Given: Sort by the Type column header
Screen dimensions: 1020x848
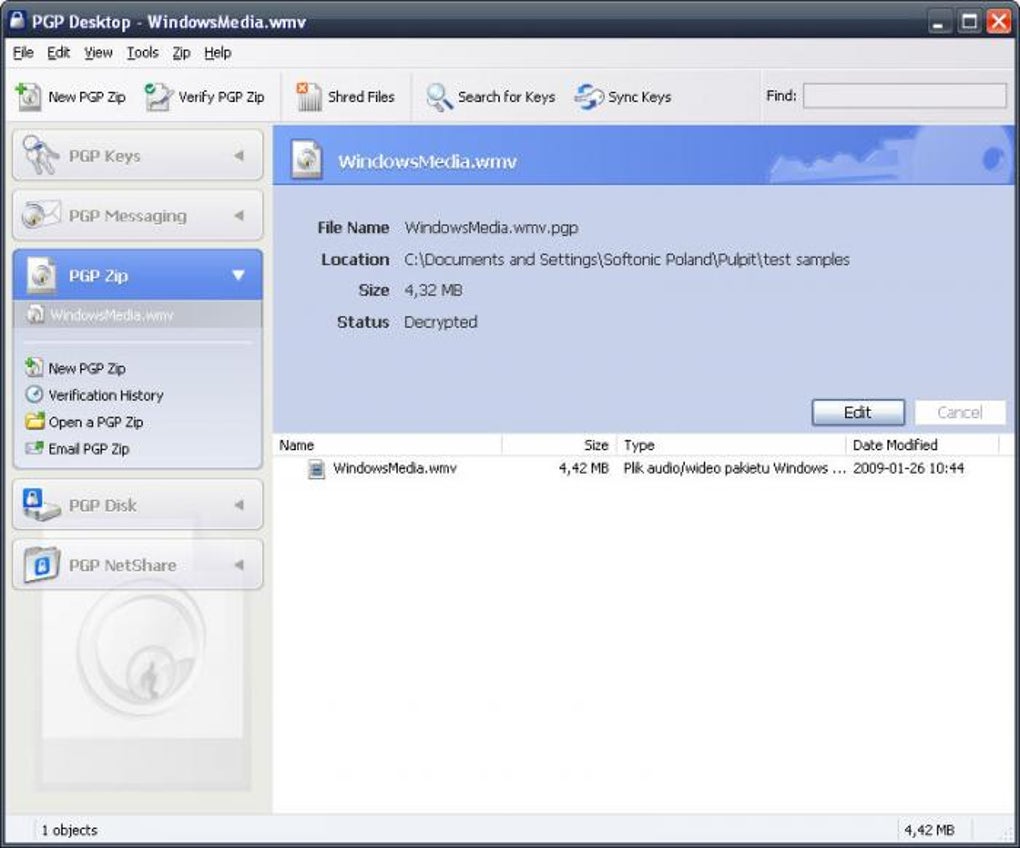Looking at the screenshot, I should click(731, 445).
